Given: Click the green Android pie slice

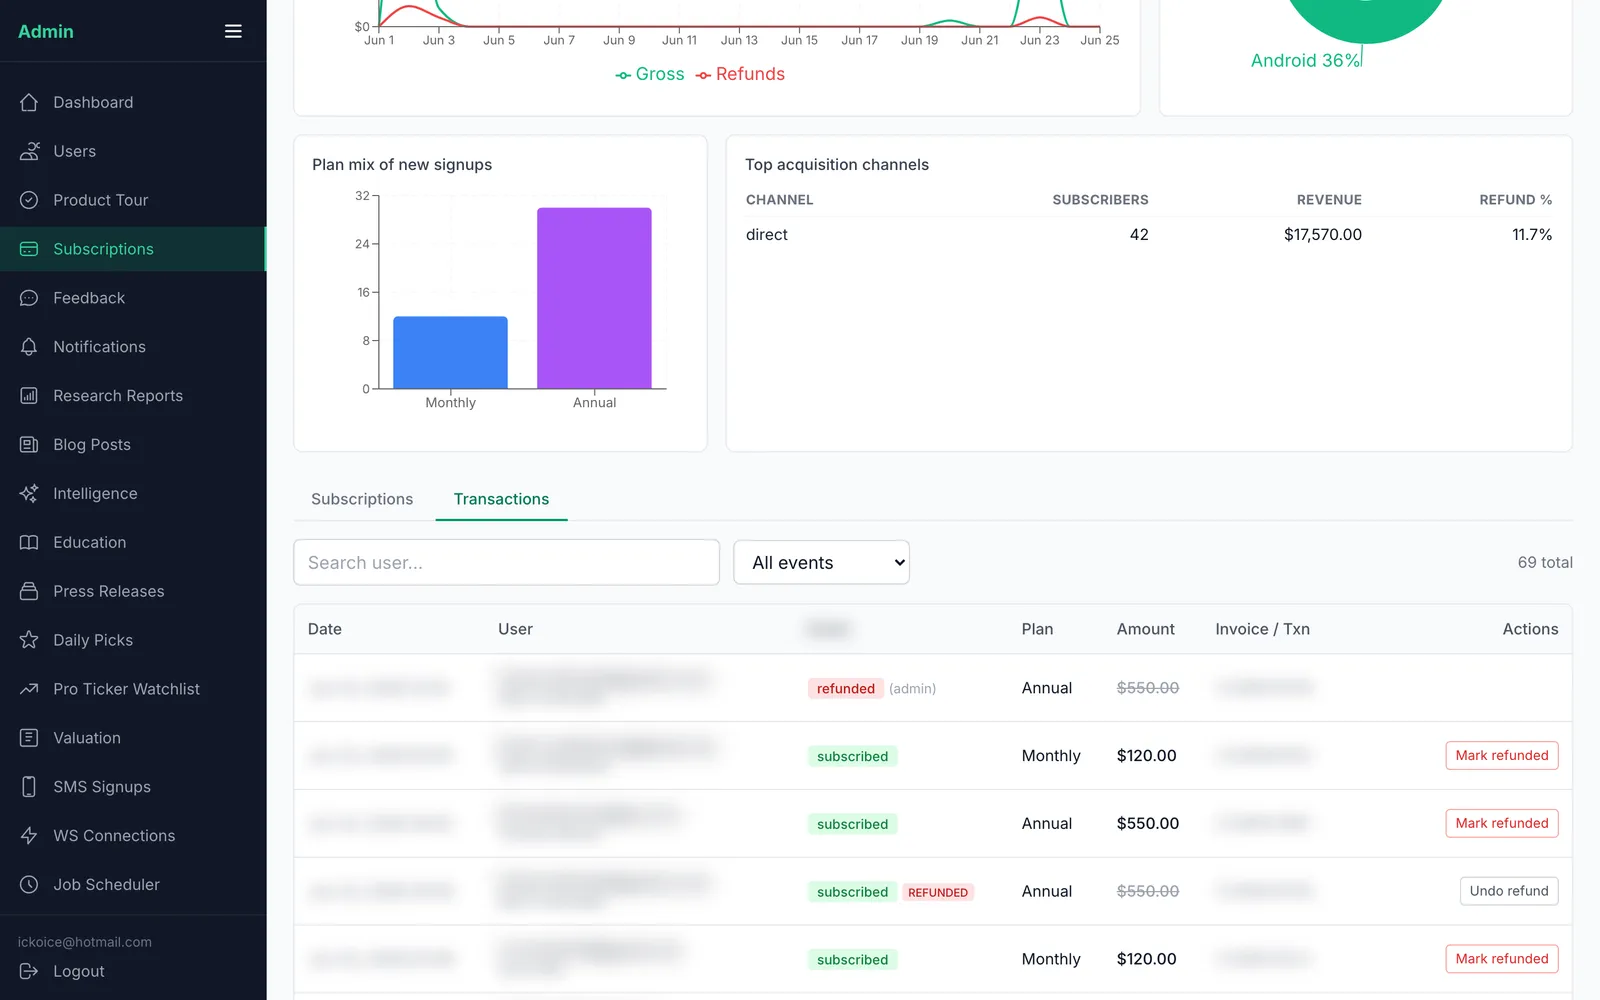Looking at the screenshot, I should click(x=1366, y=20).
